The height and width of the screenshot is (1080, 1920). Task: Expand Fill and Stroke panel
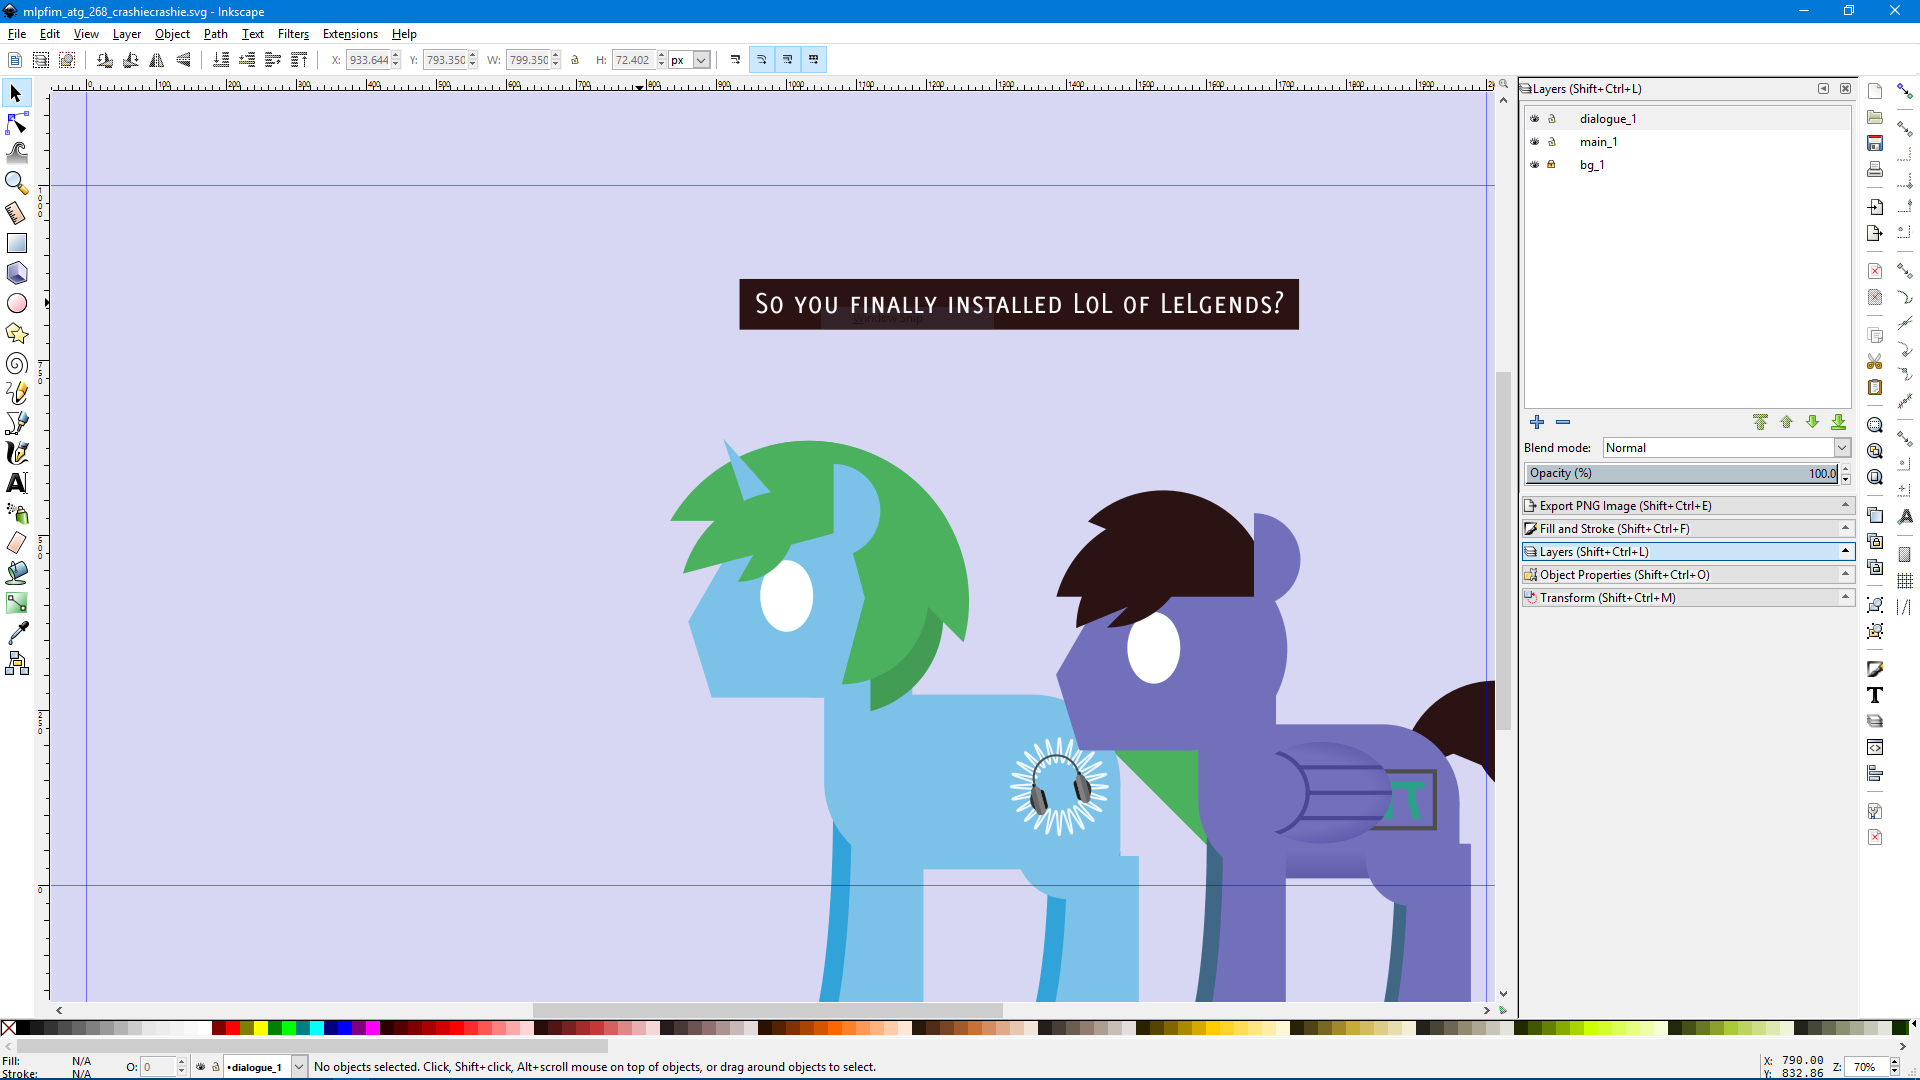coord(1688,529)
